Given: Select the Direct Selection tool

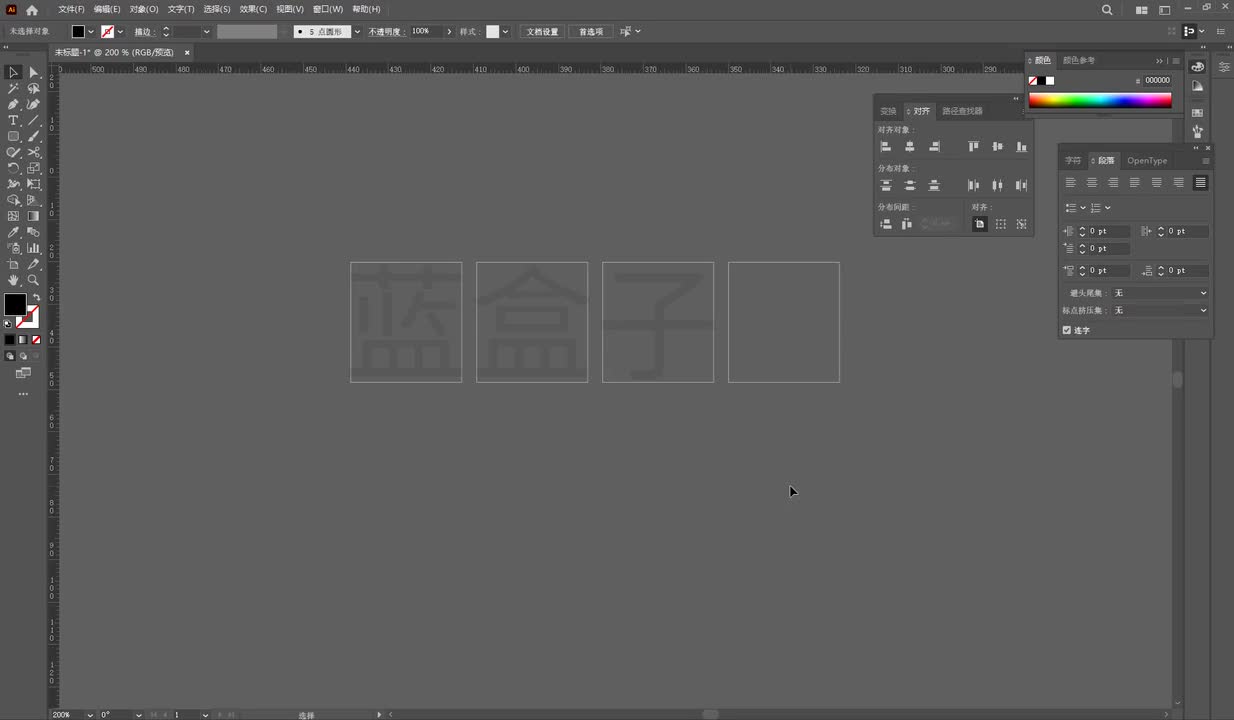Looking at the screenshot, I should (33, 72).
